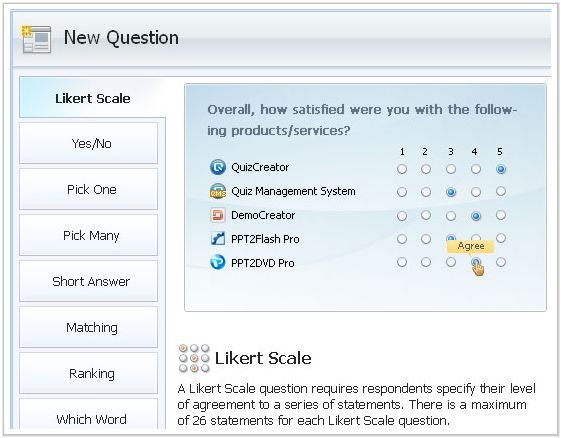
Task: Click the PPT2Flash Pro icon
Action: pos(218,239)
